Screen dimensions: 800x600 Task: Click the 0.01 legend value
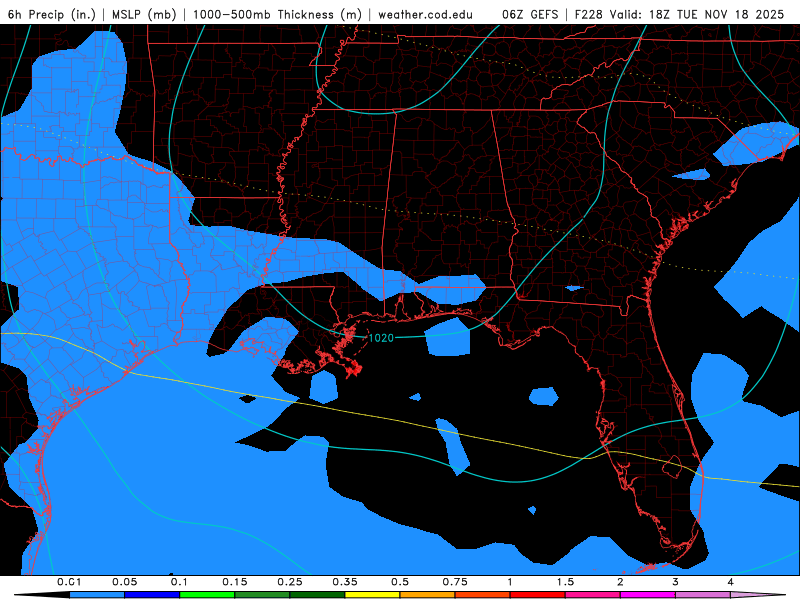click(x=69, y=582)
